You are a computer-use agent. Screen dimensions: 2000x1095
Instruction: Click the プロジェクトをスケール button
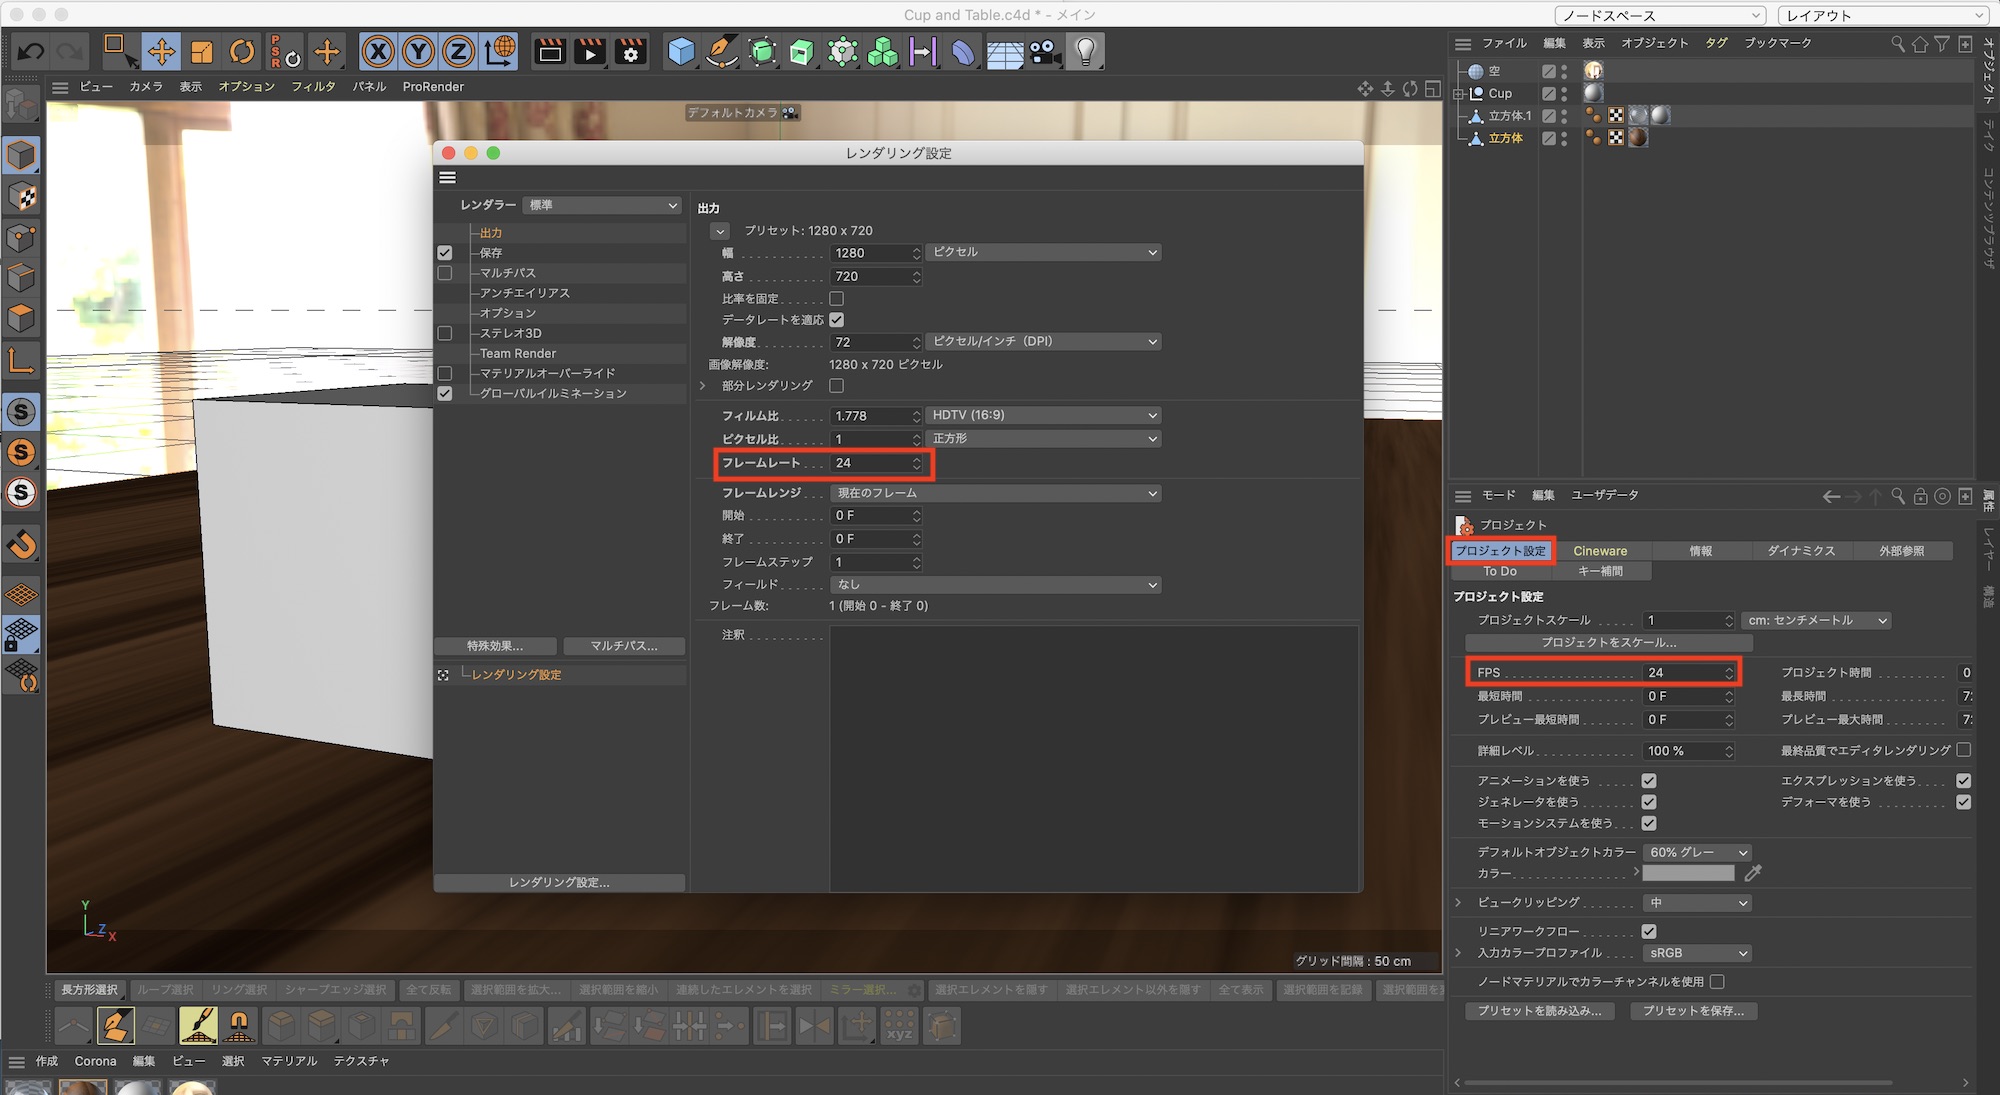(1608, 642)
